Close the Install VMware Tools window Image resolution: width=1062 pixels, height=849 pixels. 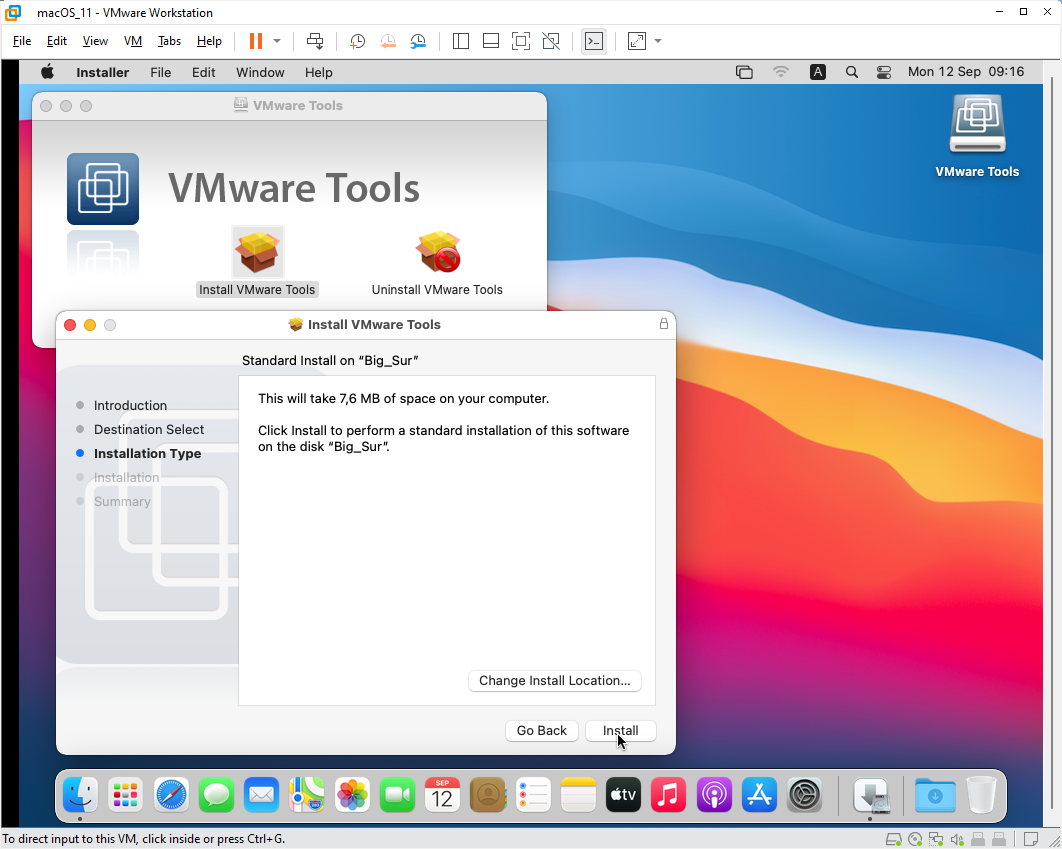point(70,325)
